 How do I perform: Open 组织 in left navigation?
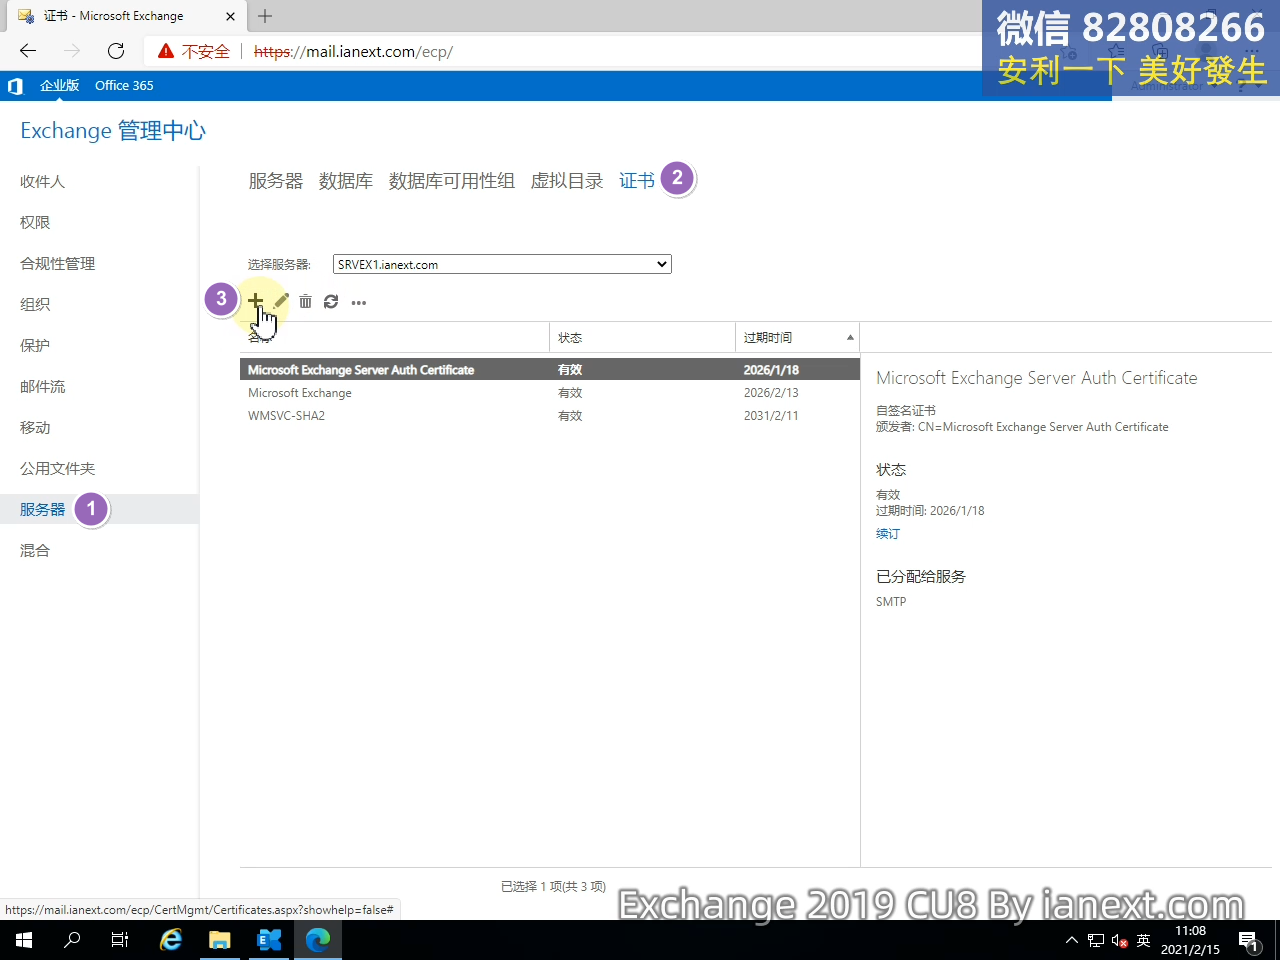coord(35,304)
